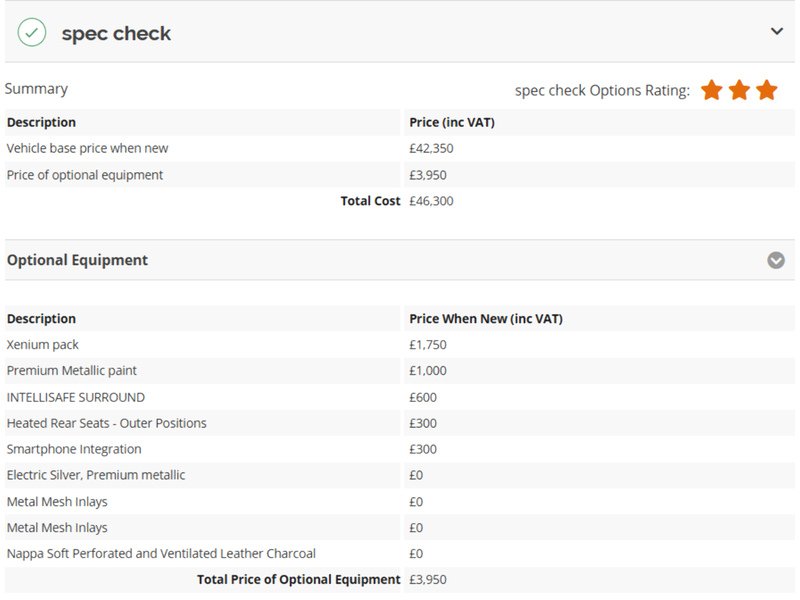Click Electric Silver, Premium metallic row
Viewport: 800px width, 600px height.
(x=400, y=476)
